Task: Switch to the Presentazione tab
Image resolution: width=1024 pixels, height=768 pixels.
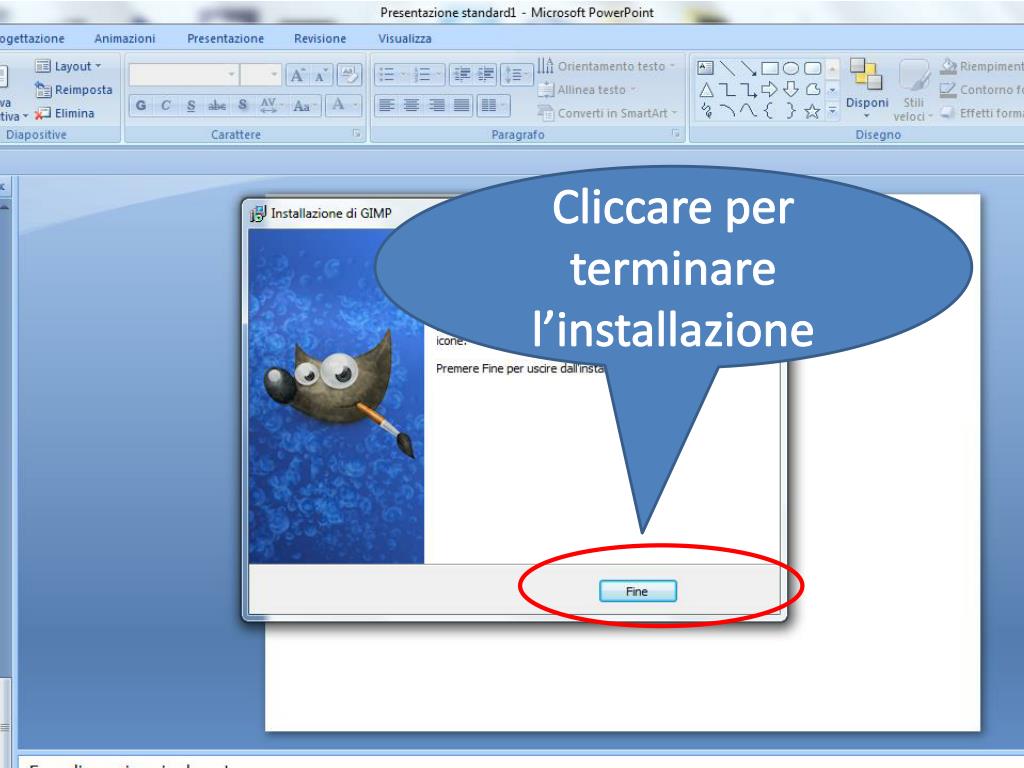Action: point(225,39)
